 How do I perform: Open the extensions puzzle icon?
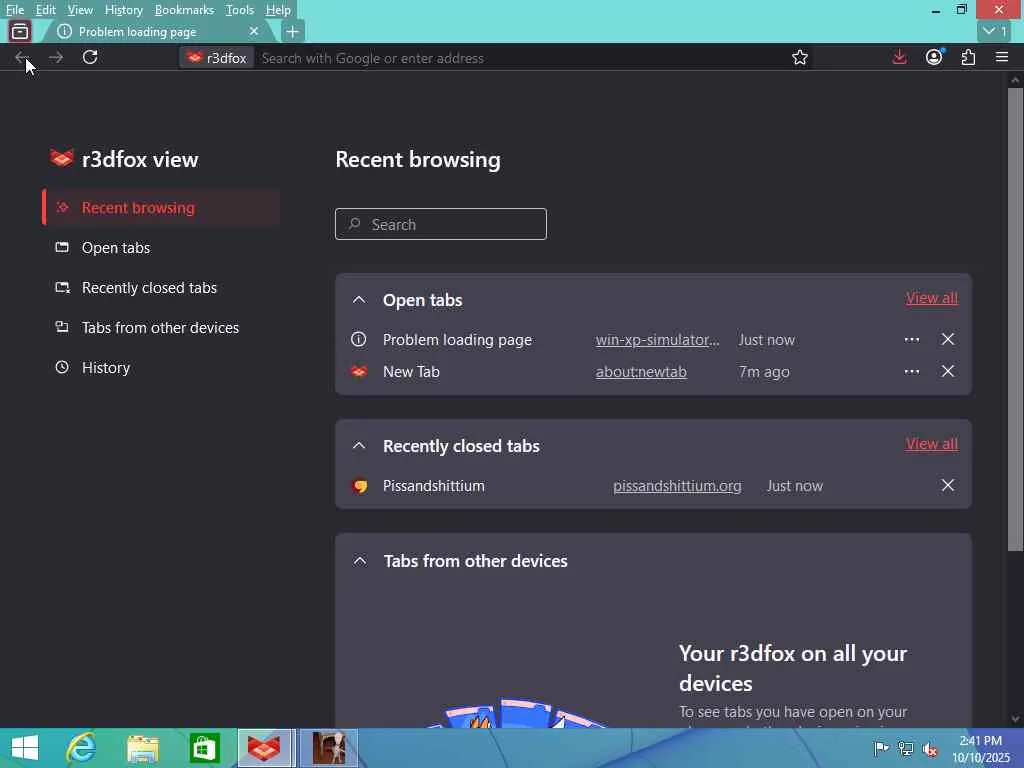pos(968,57)
